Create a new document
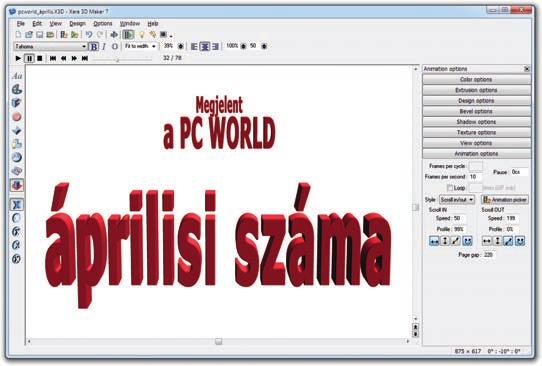 [x=19, y=35]
